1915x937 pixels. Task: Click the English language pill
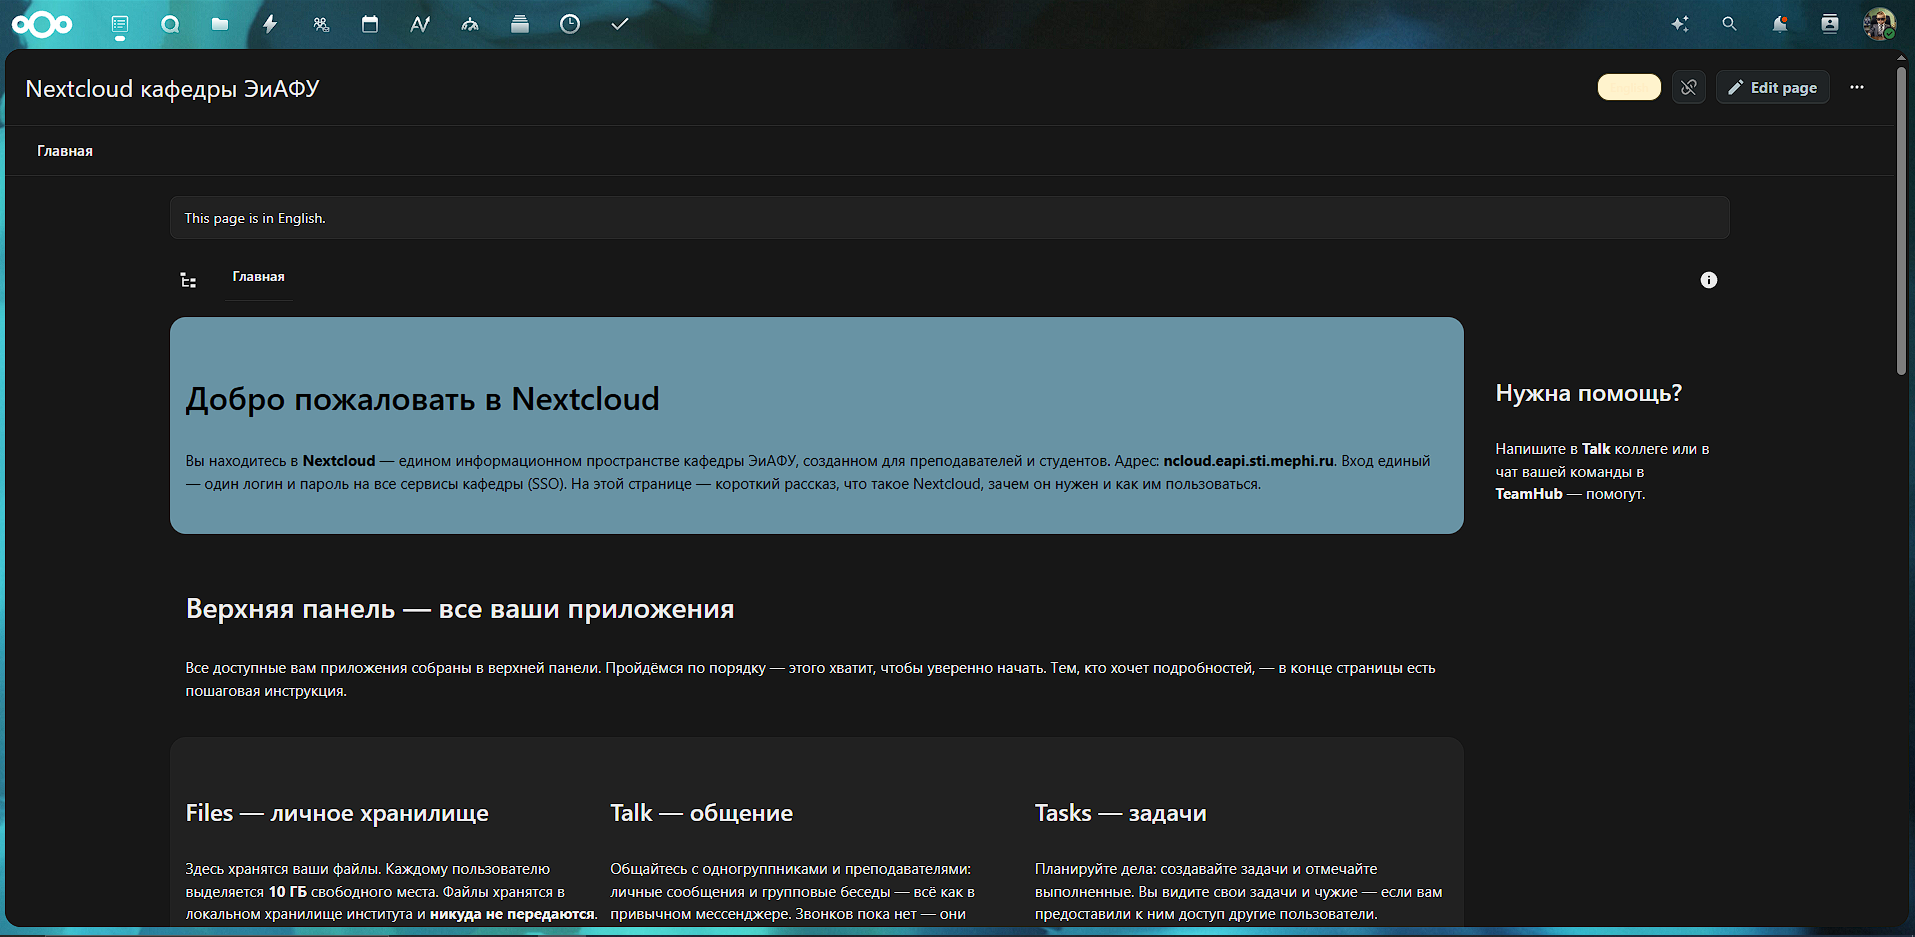(x=1629, y=87)
